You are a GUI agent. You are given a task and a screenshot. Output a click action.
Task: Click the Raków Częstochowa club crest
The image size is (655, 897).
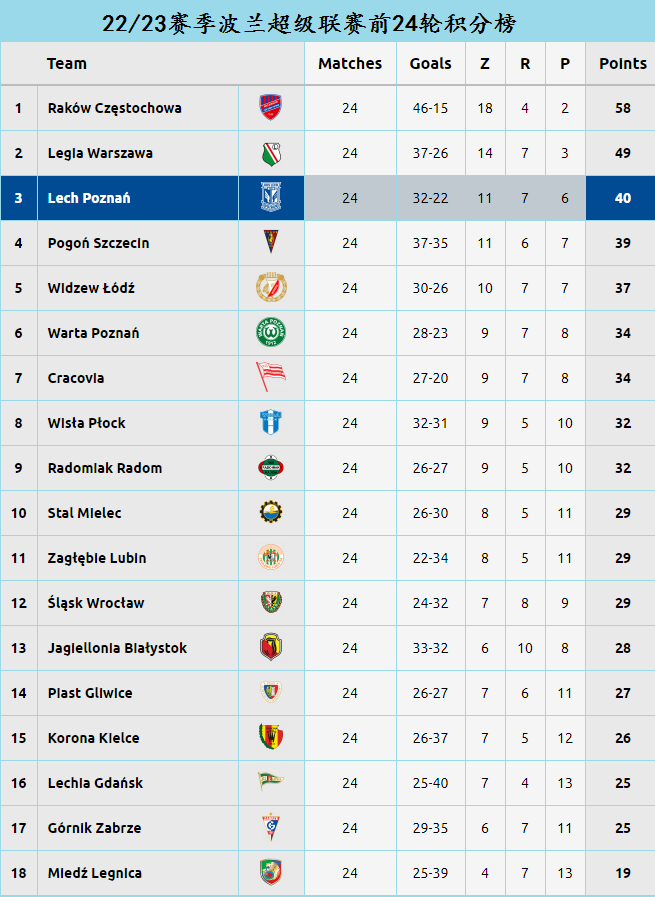[271, 108]
